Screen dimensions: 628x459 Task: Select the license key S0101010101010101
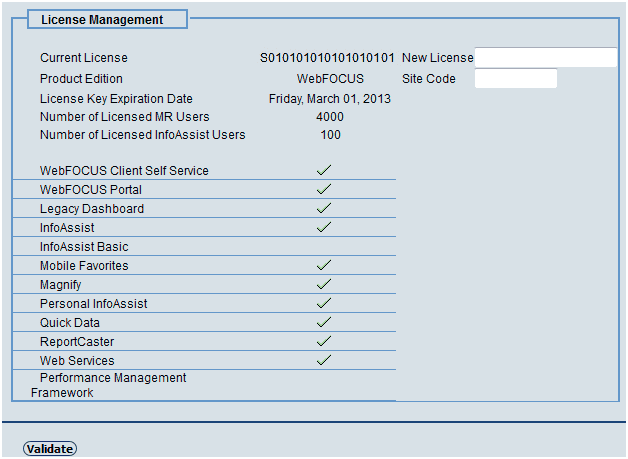pyautogui.click(x=327, y=58)
